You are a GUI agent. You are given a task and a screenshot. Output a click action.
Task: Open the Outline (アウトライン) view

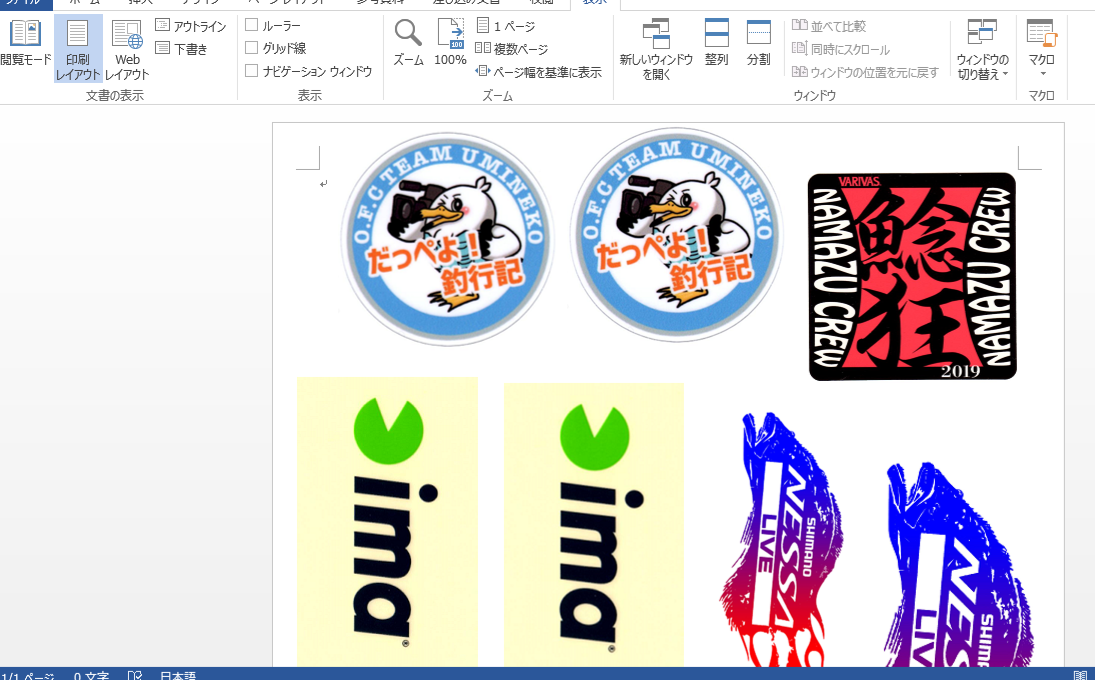click(191, 26)
